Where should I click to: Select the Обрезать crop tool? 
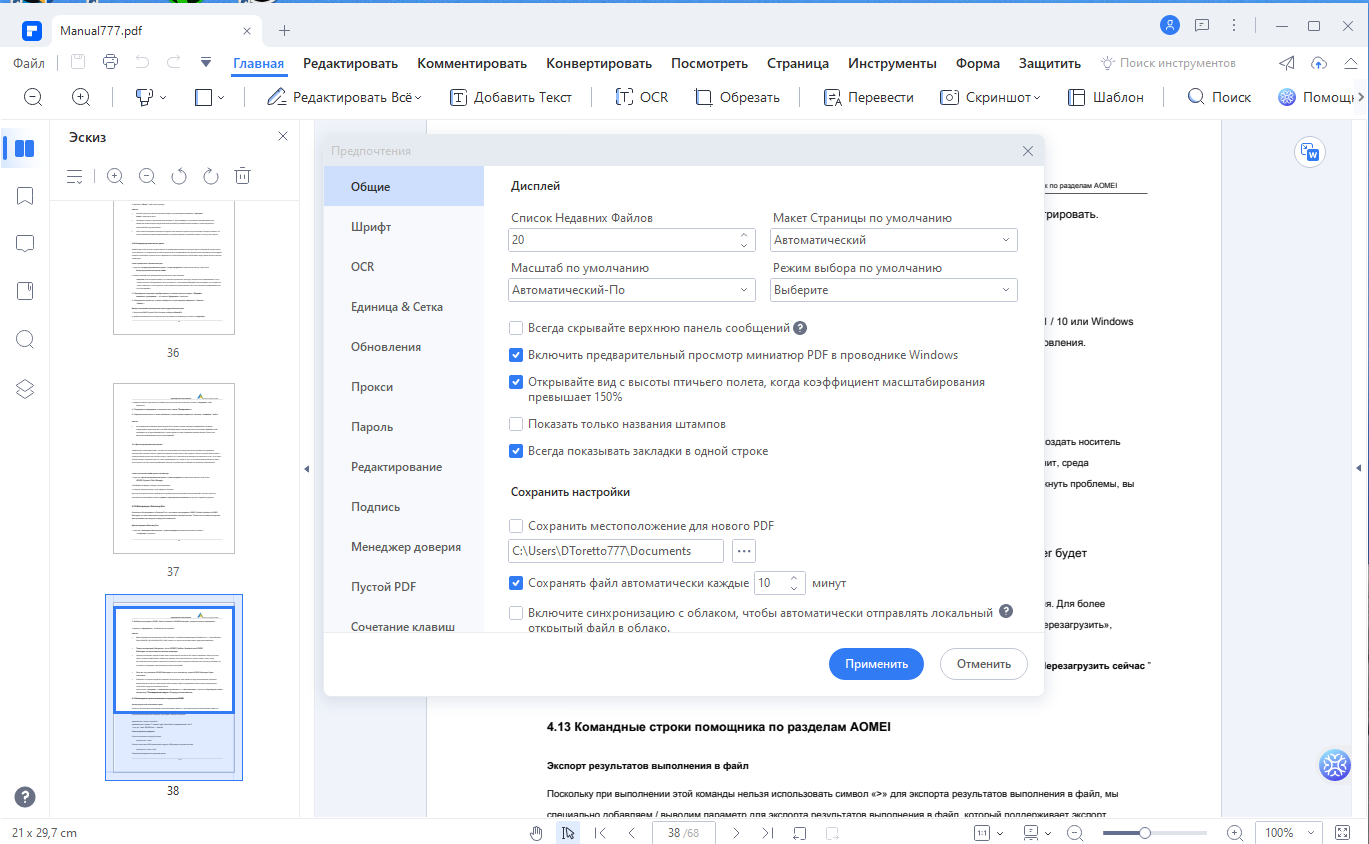tap(737, 97)
